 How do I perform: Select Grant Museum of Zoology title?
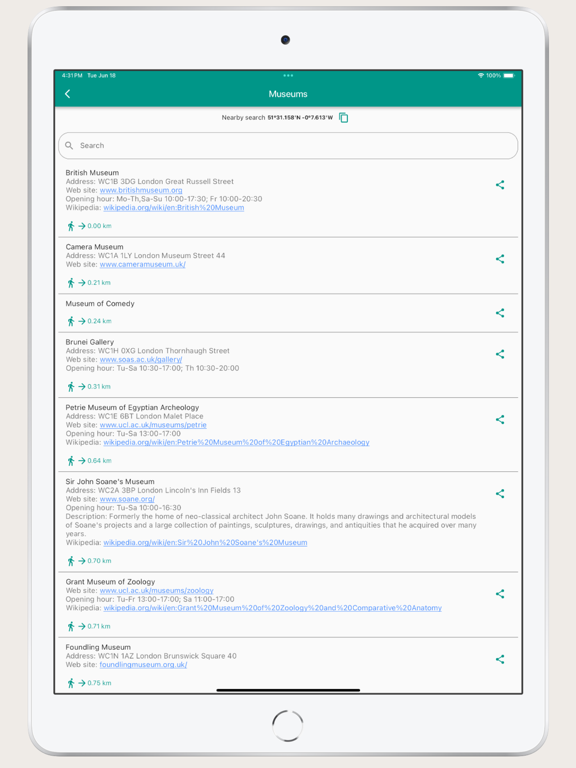(110, 582)
